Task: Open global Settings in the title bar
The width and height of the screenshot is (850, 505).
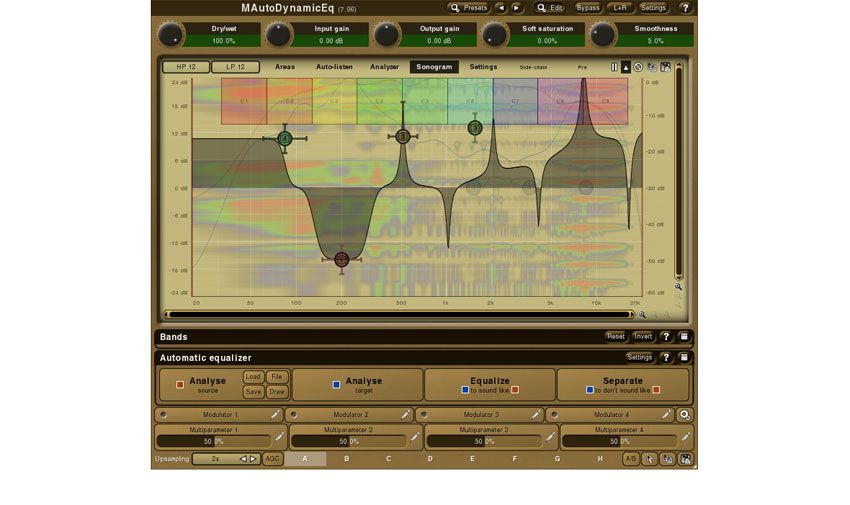Action: click(653, 8)
